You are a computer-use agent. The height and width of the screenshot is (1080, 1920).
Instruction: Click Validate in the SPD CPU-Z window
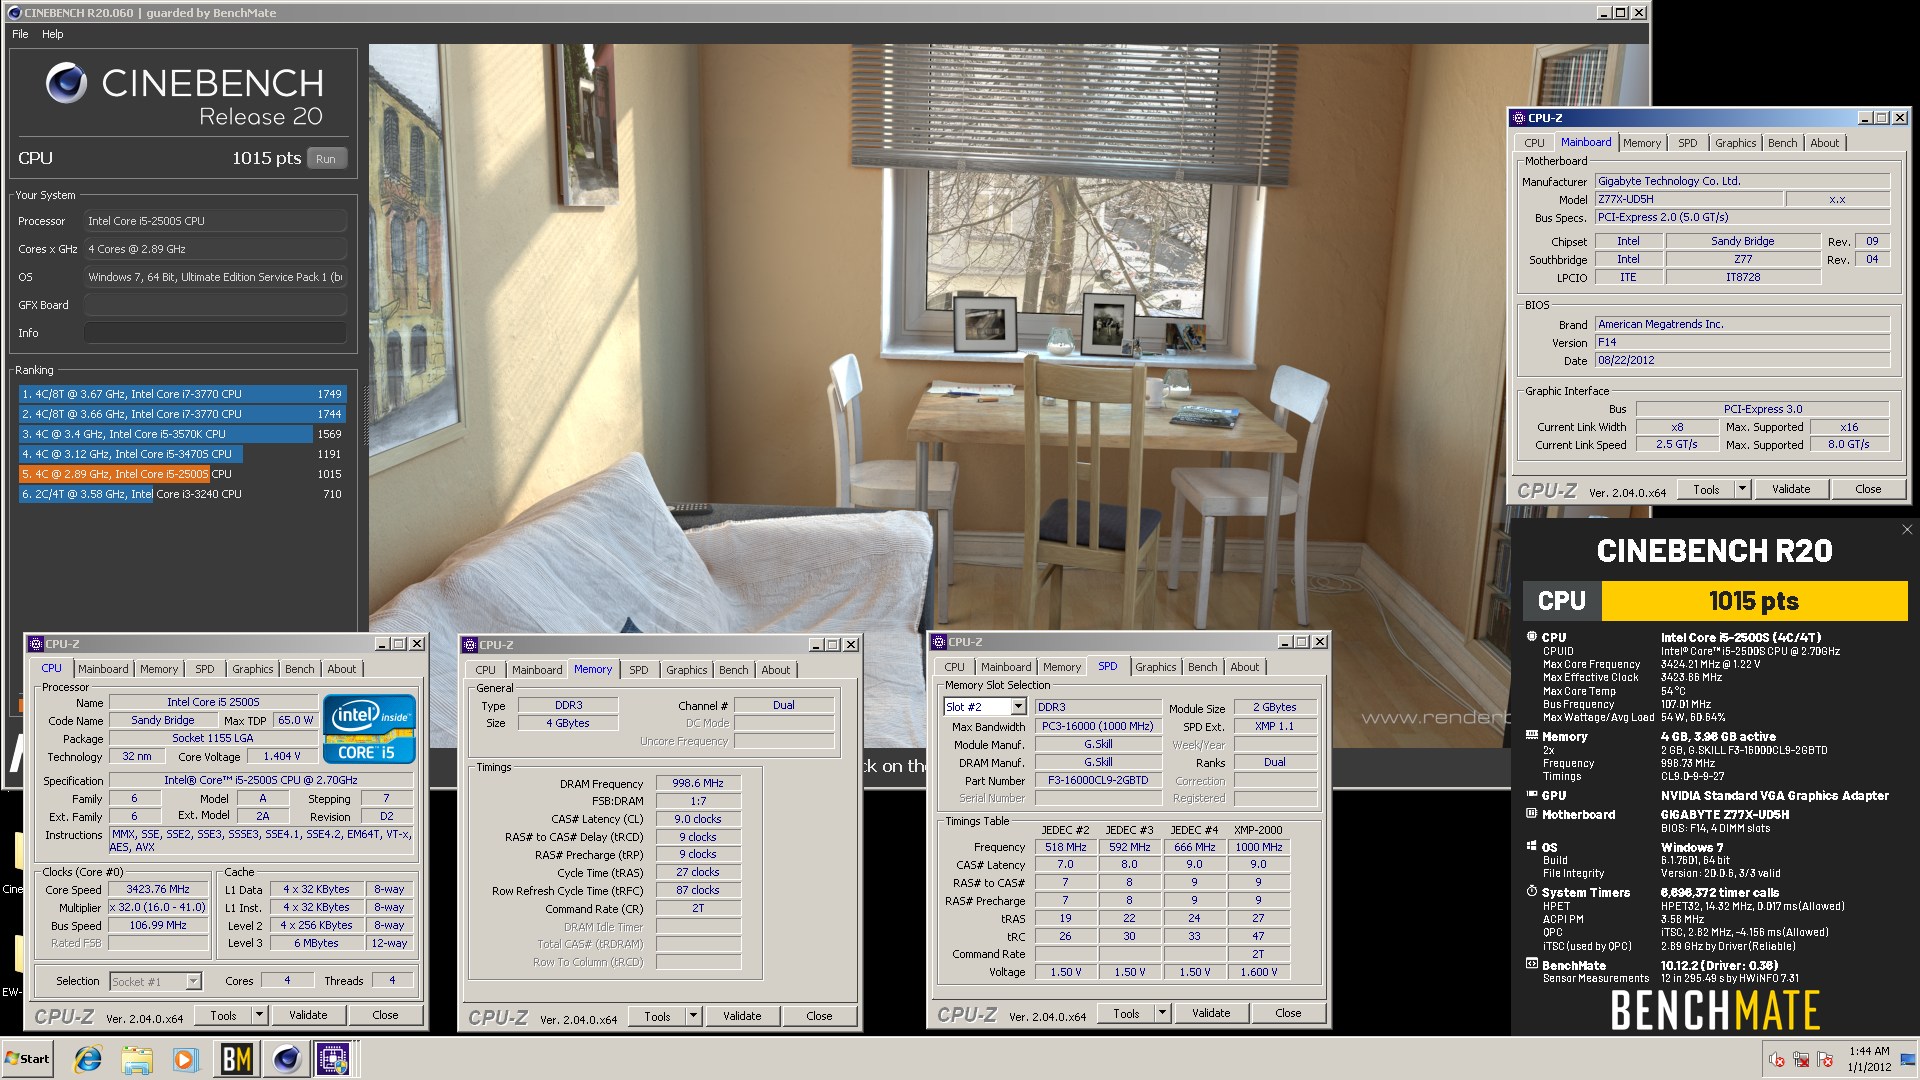point(1211,1013)
